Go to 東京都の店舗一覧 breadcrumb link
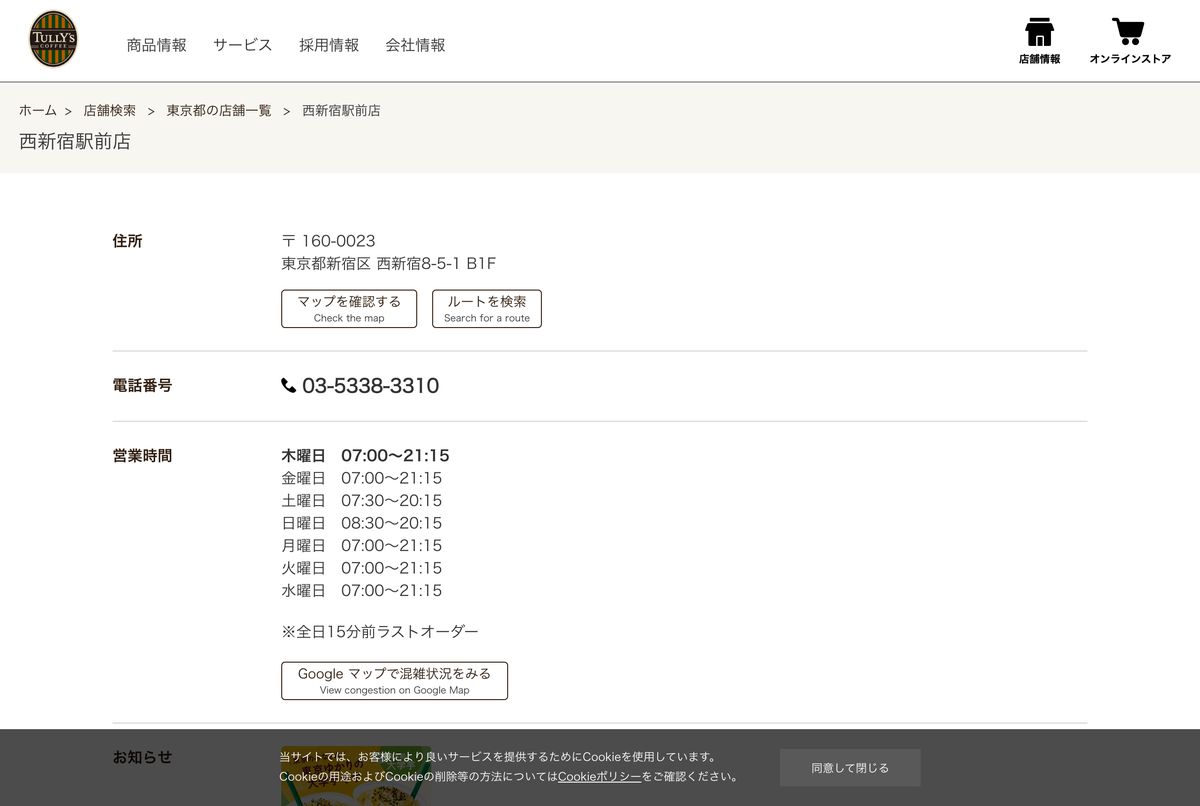The width and height of the screenshot is (1200, 806). tap(219, 111)
